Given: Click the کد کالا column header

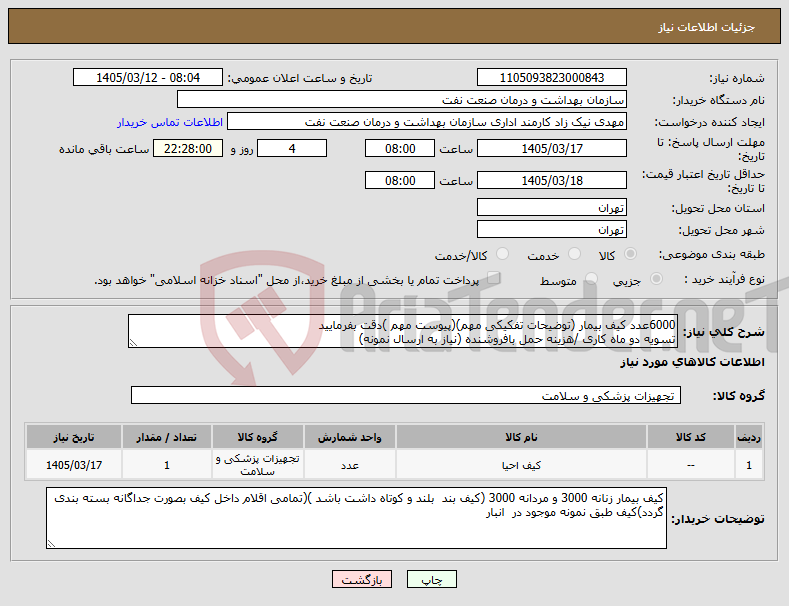Looking at the screenshot, I should tap(690, 437).
